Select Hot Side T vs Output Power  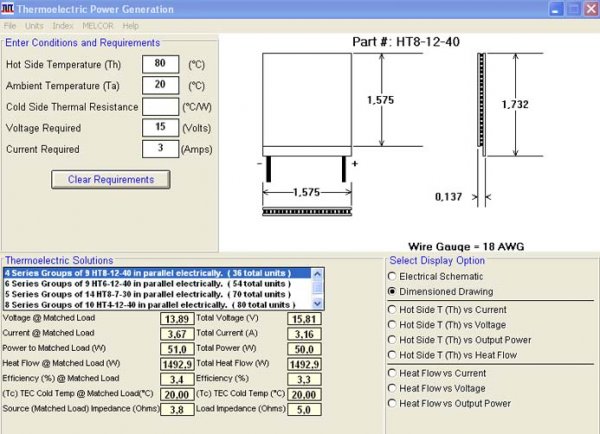click(x=392, y=340)
